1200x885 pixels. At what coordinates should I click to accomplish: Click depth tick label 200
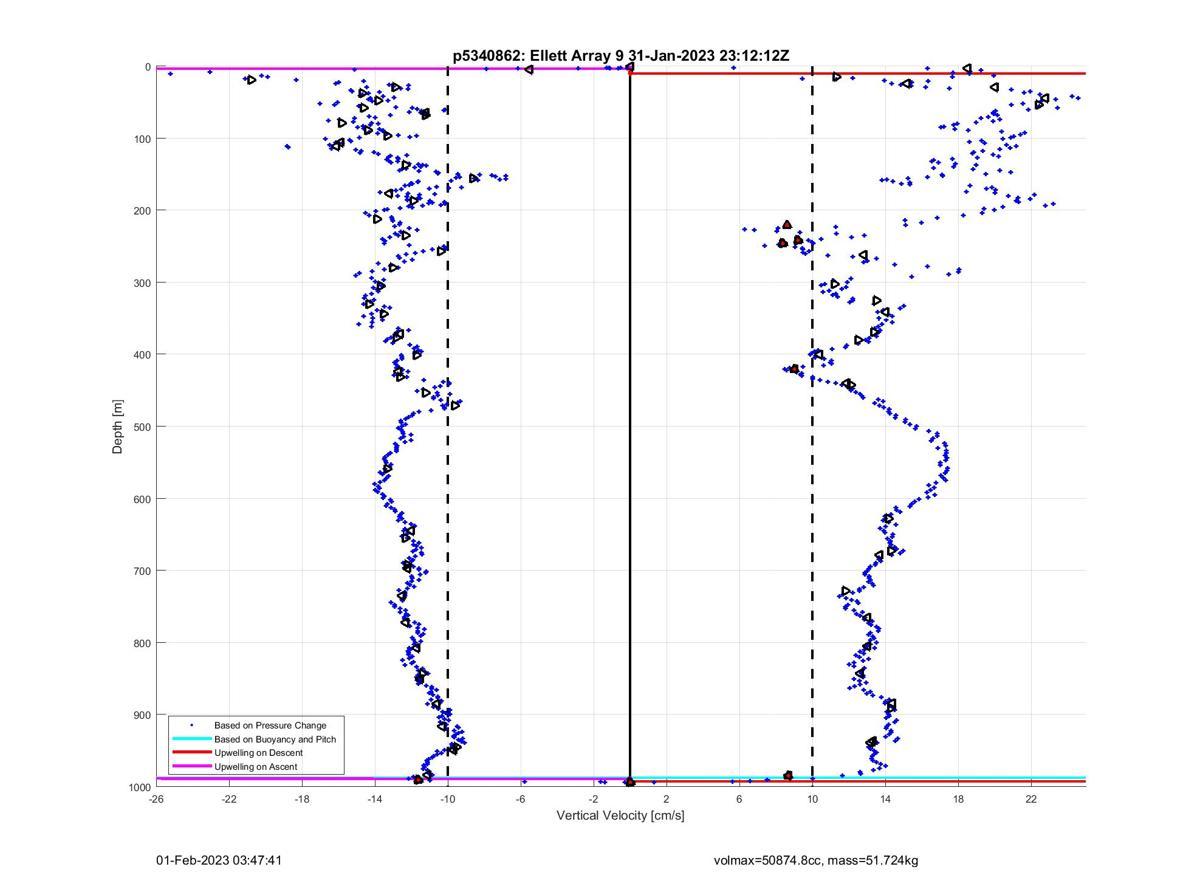click(x=141, y=211)
